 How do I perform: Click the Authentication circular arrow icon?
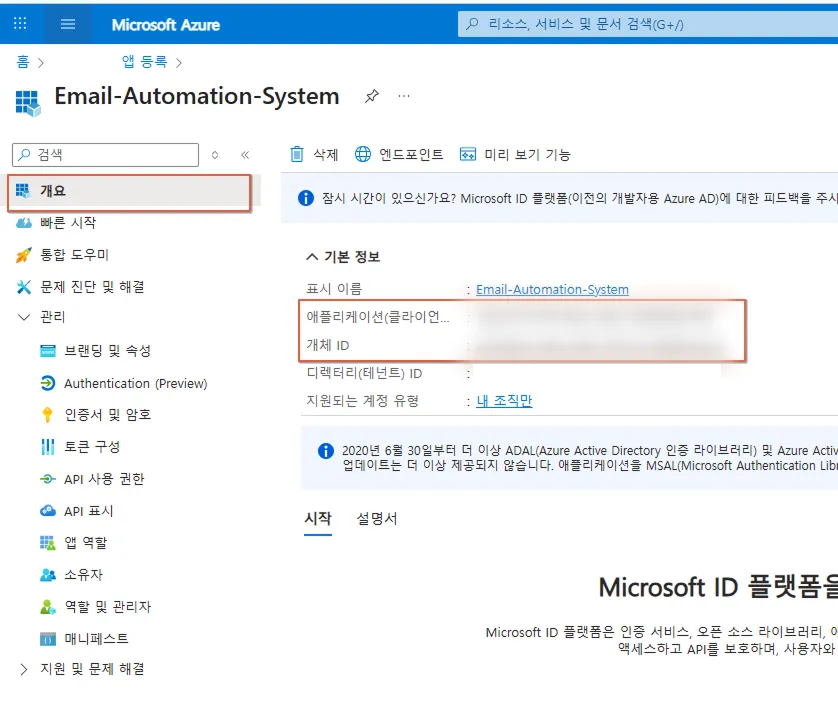pyautogui.click(x=48, y=384)
